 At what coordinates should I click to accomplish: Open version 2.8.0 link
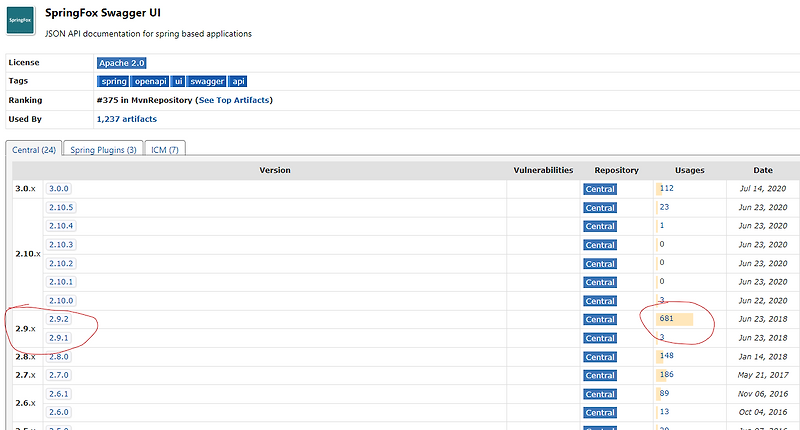(x=59, y=356)
